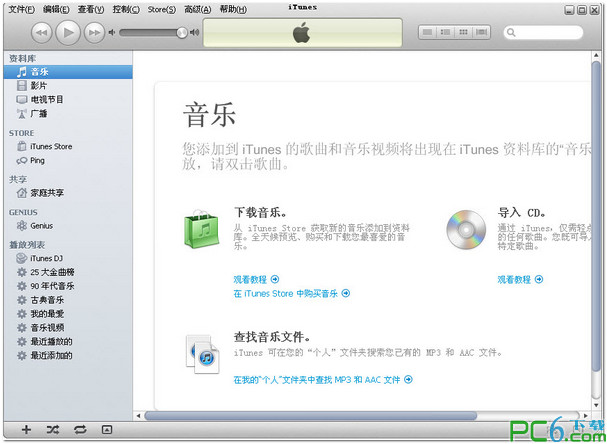
Task: Open Genius in the sidebar
Action: pos(68,226)
